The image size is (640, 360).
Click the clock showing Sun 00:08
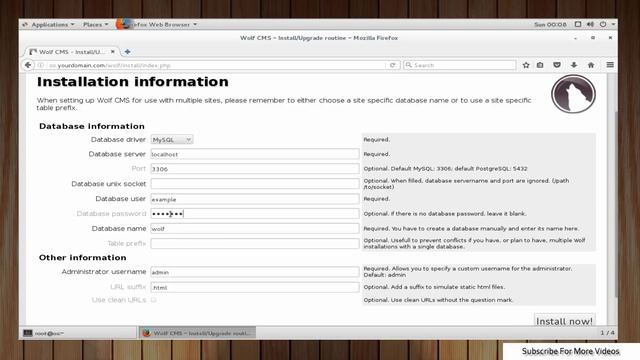pos(550,24)
